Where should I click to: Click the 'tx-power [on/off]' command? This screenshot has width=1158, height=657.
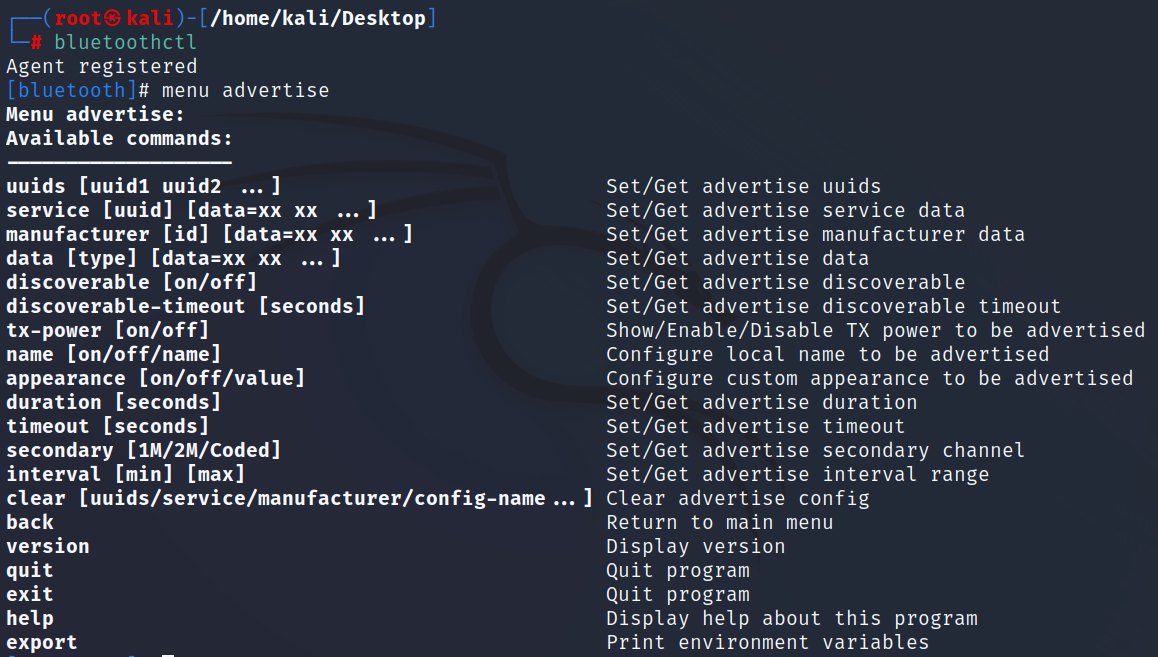point(108,330)
